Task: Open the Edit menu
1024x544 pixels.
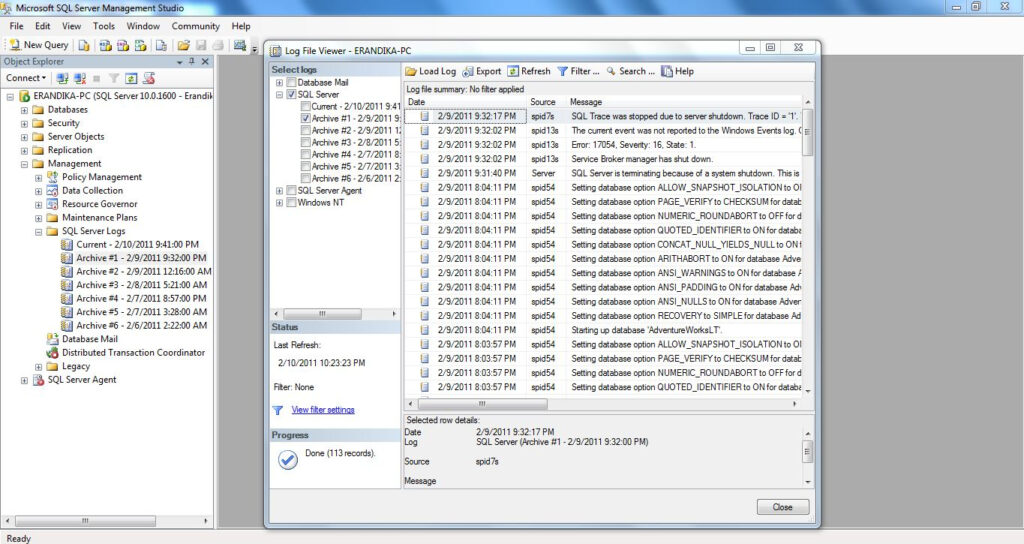Action: click(42, 26)
